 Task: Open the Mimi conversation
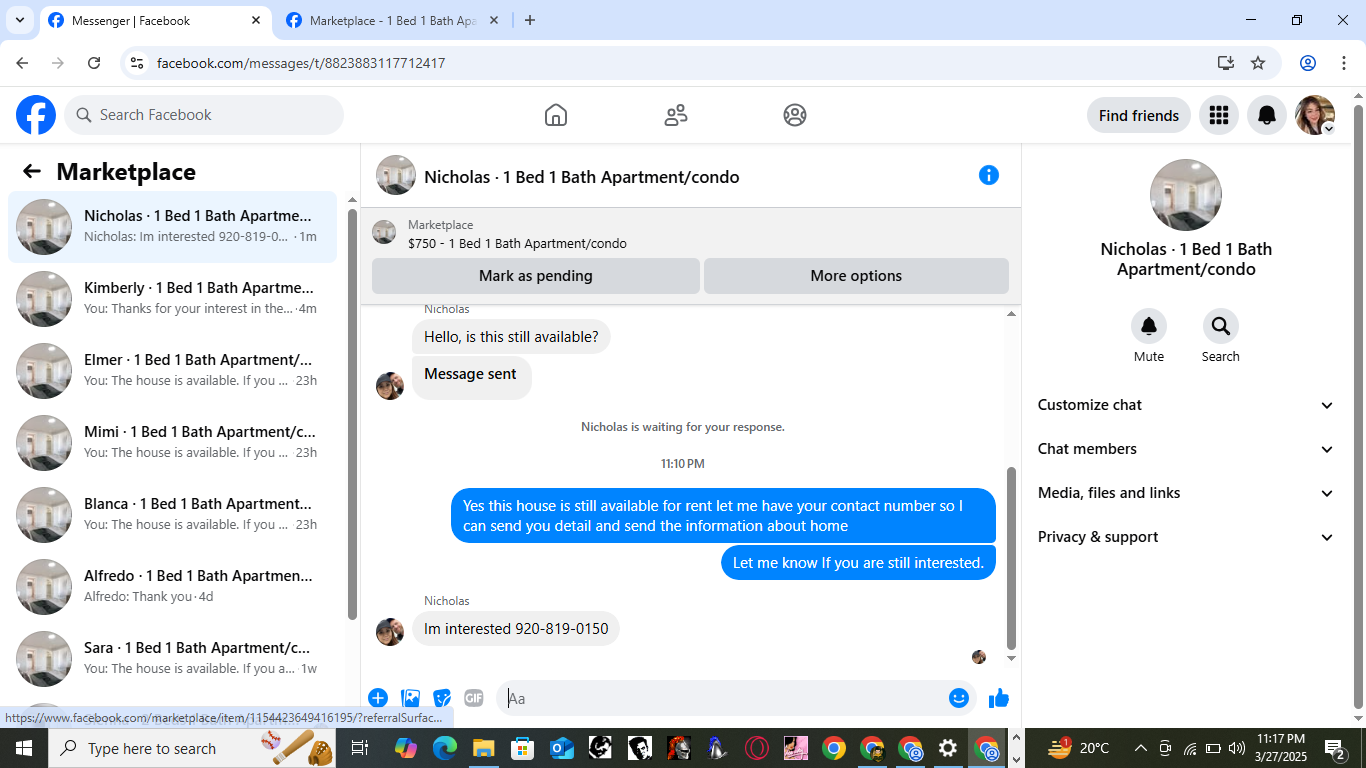pos(173,442)
